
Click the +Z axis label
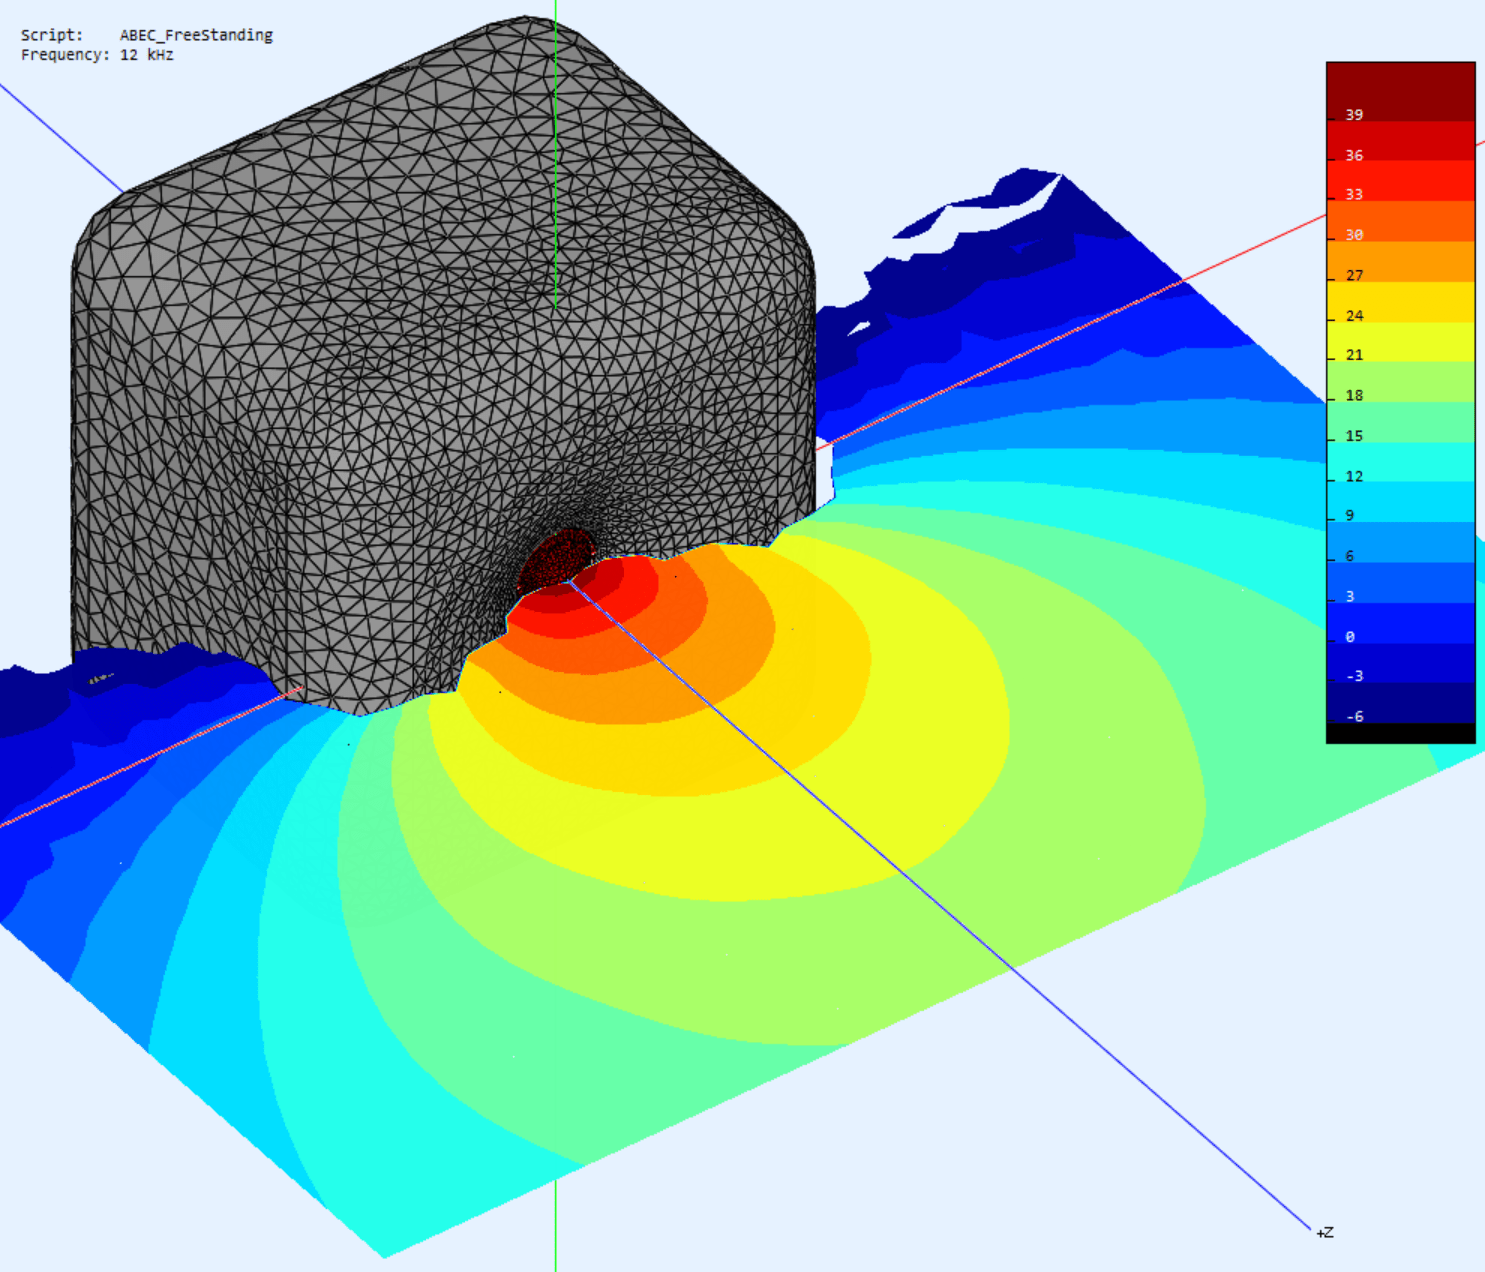[x=1324, y=1233]
